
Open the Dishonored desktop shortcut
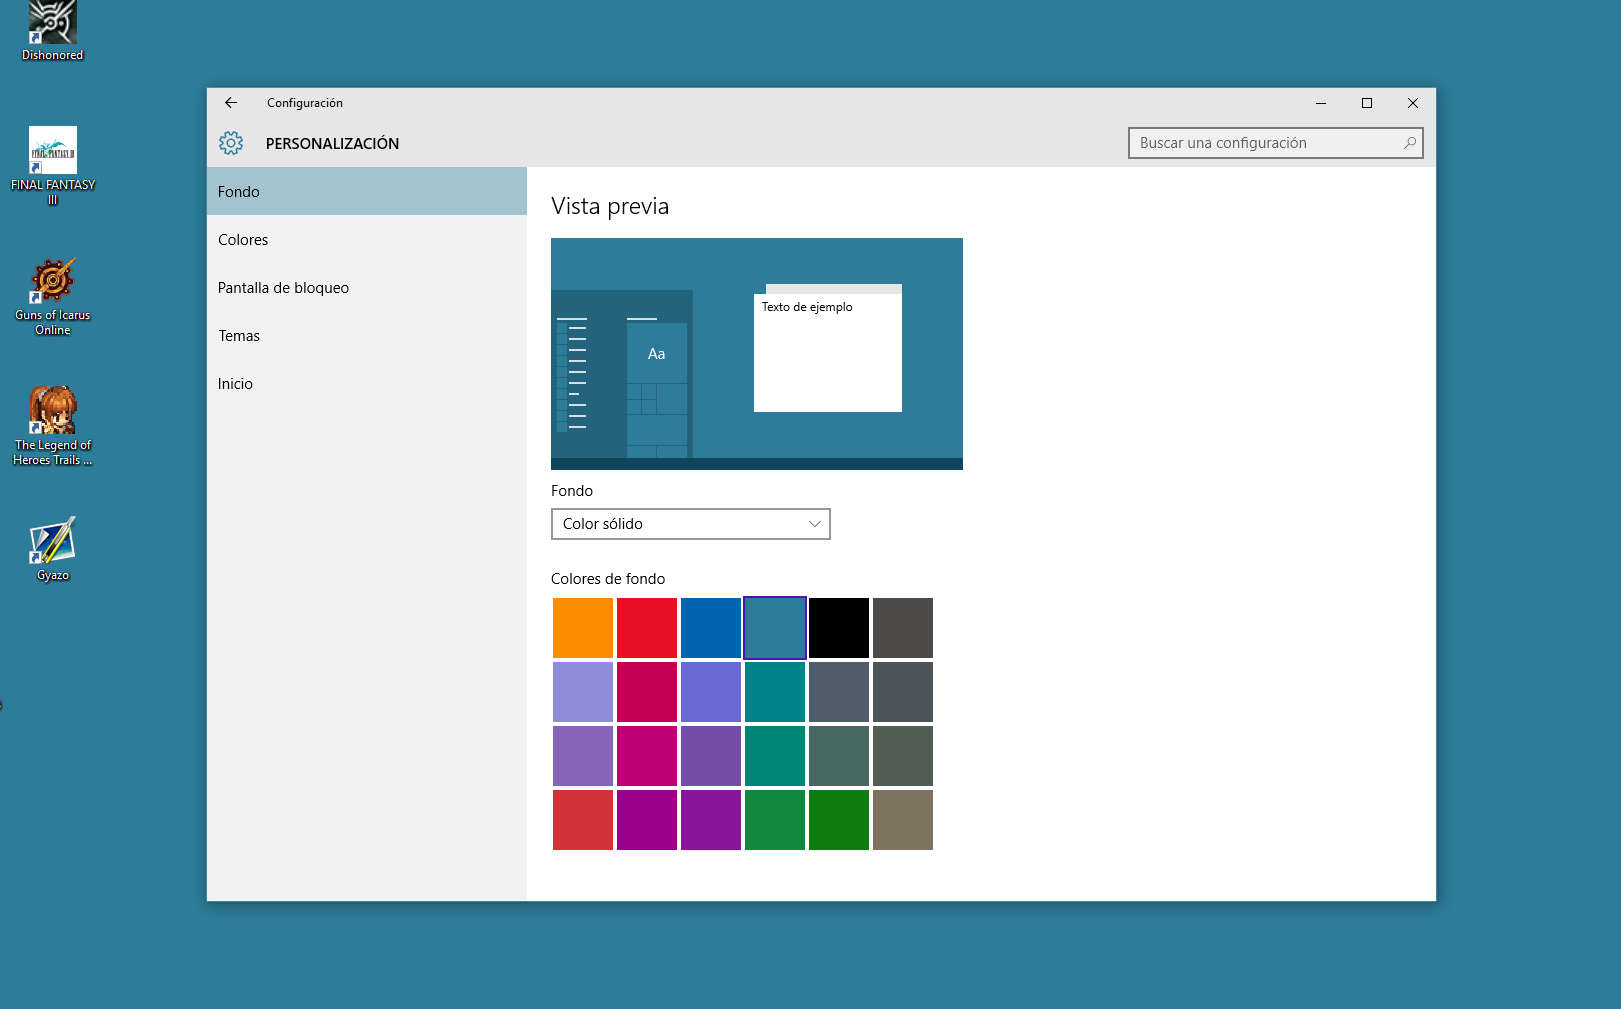(x=53, y=30)
